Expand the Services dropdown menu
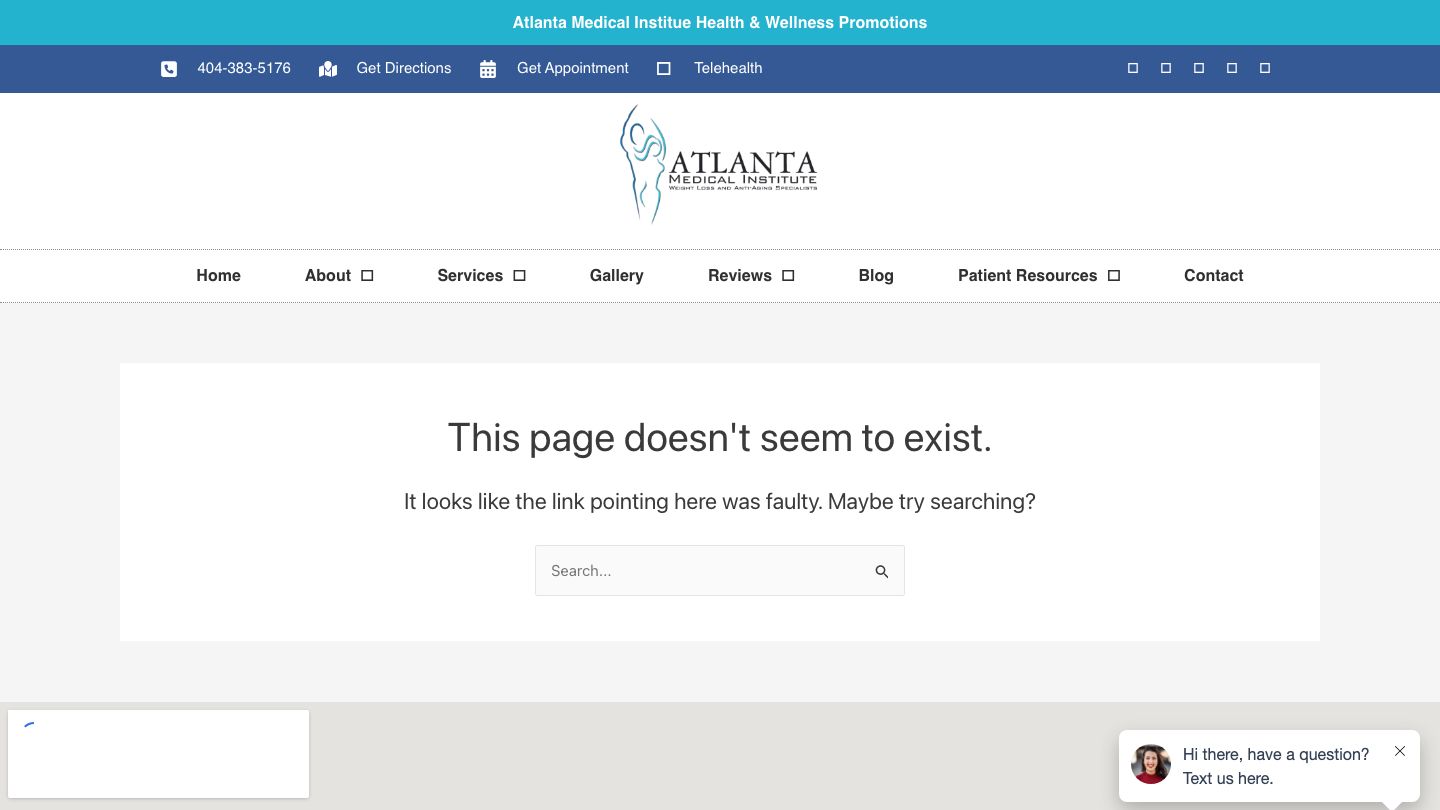 point(518,275)
